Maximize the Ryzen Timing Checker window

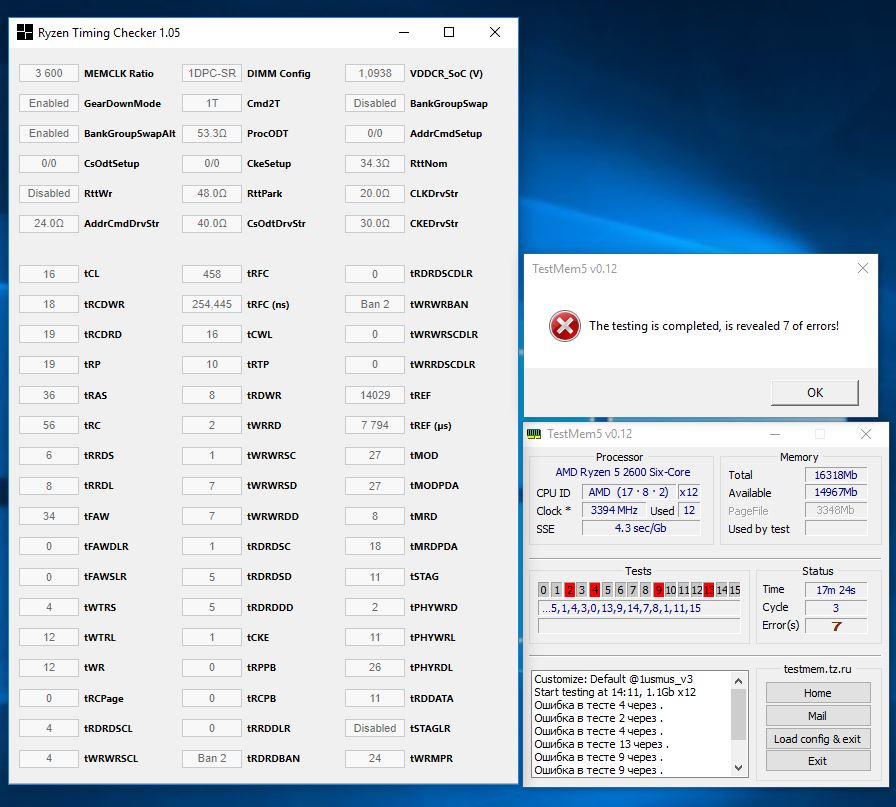[x=449, y=32]
